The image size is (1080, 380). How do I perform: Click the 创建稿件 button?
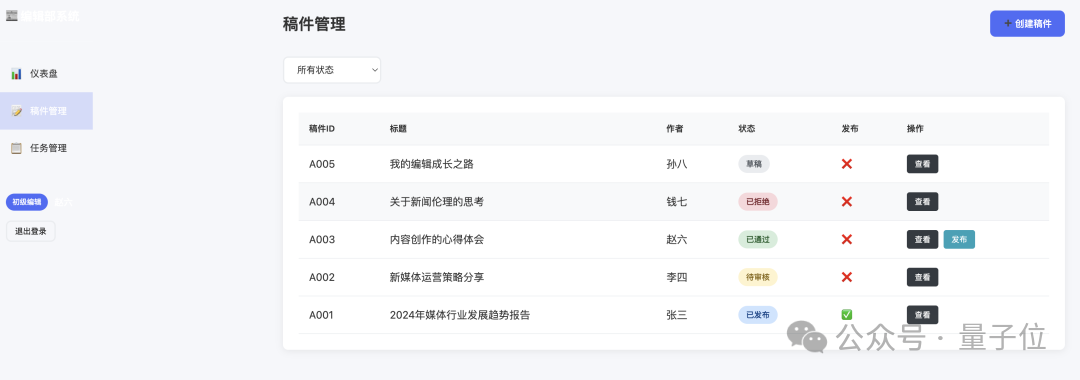point(1027,23)
